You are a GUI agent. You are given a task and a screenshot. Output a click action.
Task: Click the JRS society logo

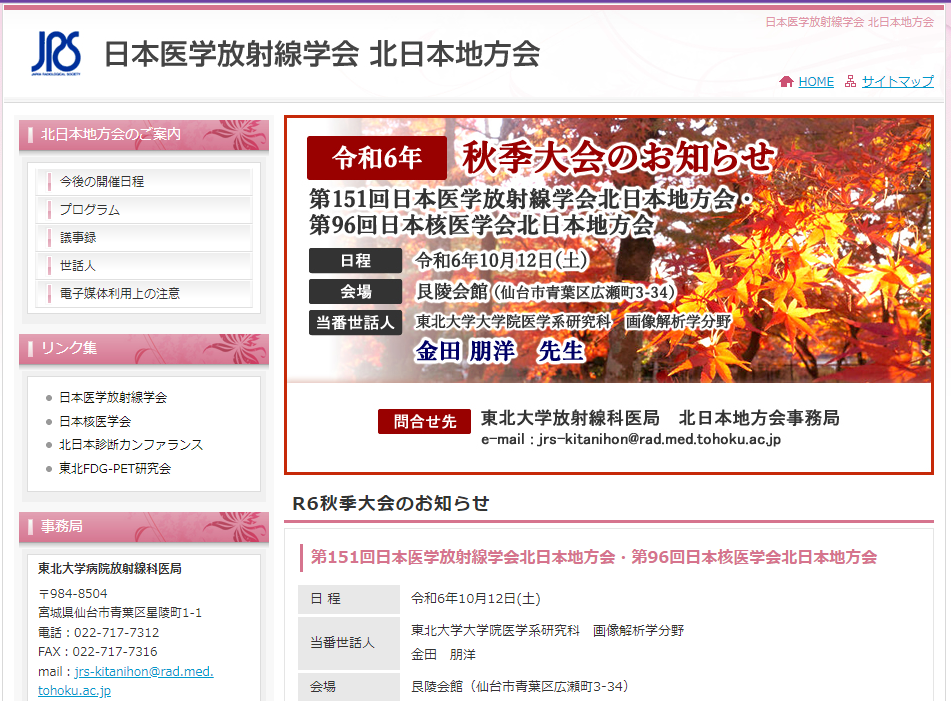pyautogui.click(x=56, y=53)
